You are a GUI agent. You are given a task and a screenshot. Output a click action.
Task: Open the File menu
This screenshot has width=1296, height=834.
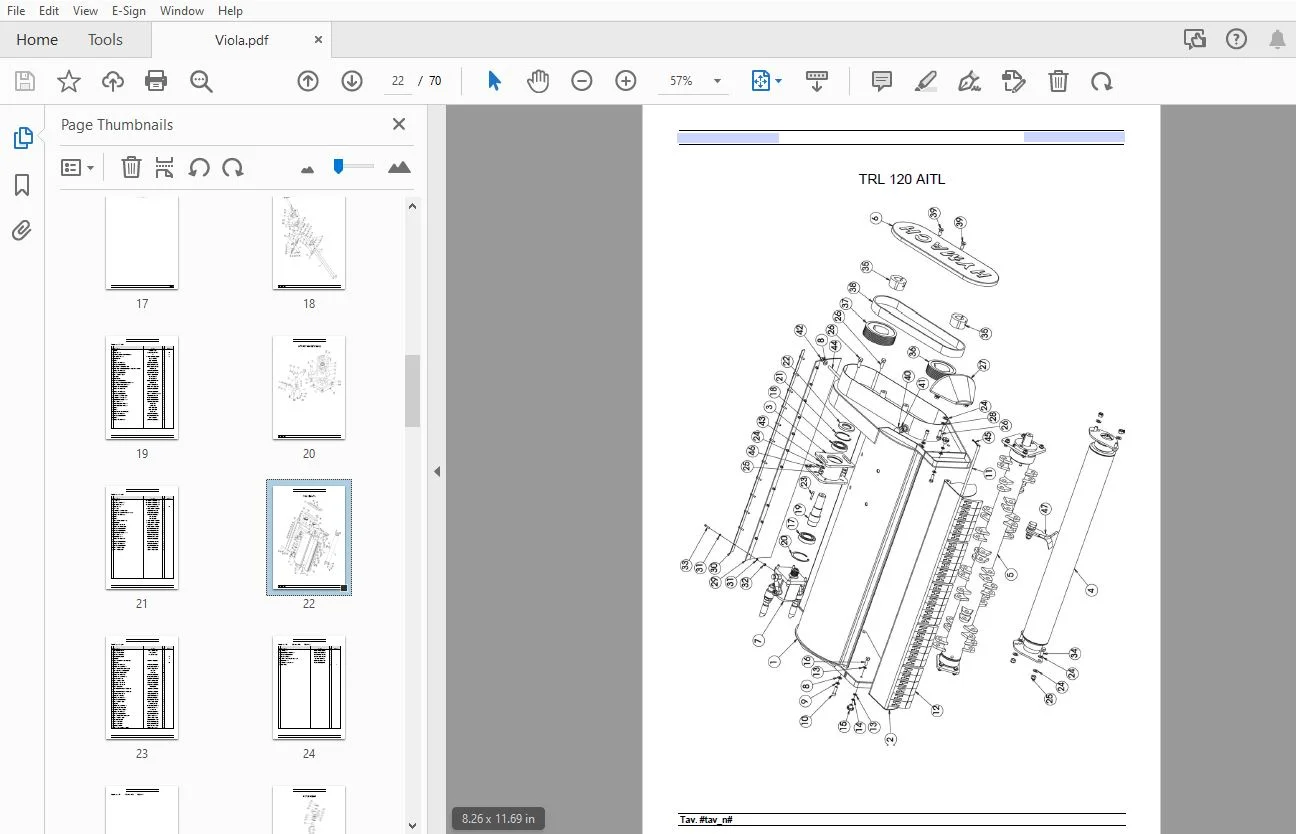pos(16,11)
